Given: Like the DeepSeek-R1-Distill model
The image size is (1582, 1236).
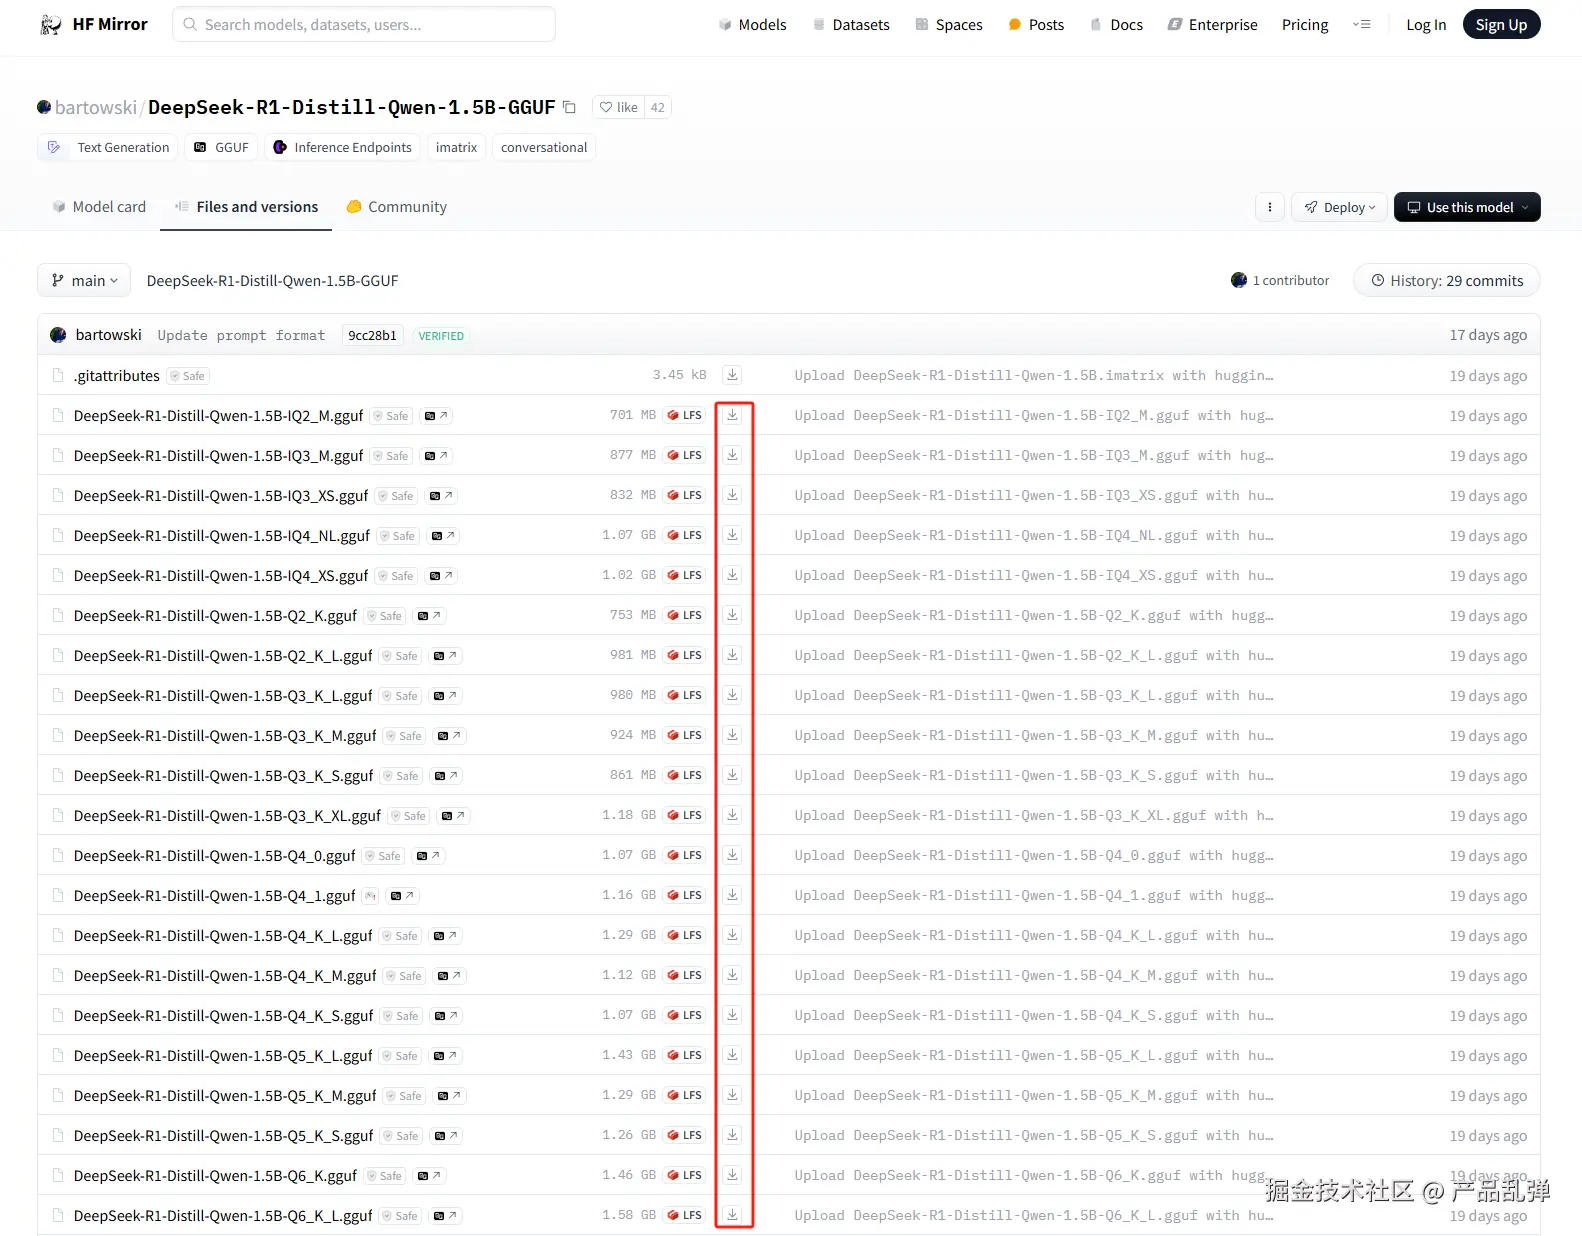Looking at the screenshot, I should click(x=618, y=107).
